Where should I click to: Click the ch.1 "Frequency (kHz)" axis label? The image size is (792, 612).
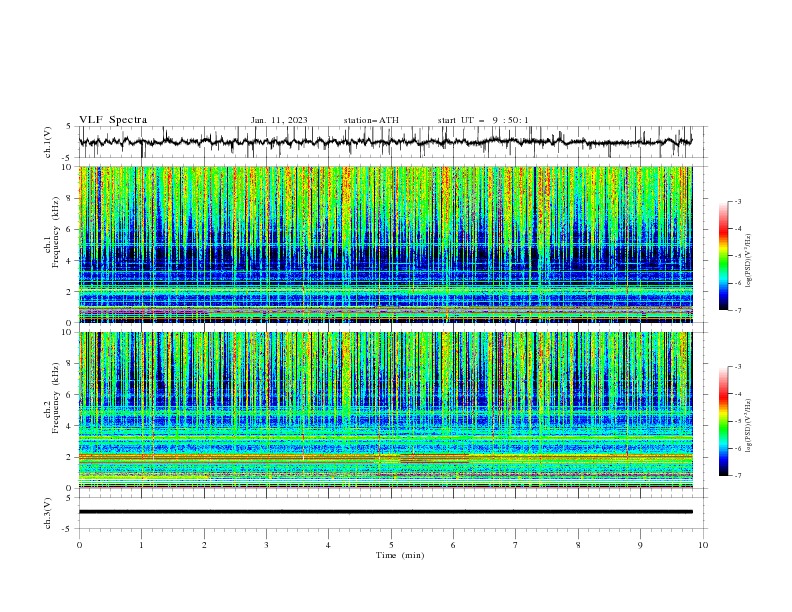56,233
